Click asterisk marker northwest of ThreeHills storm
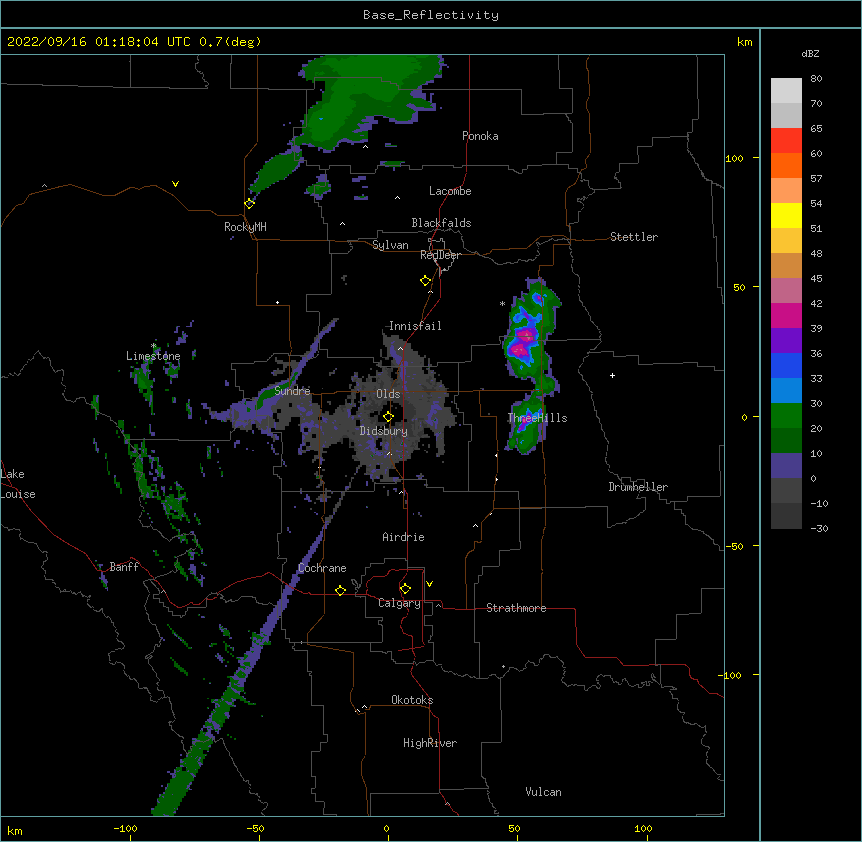 [x=502, y=303]
